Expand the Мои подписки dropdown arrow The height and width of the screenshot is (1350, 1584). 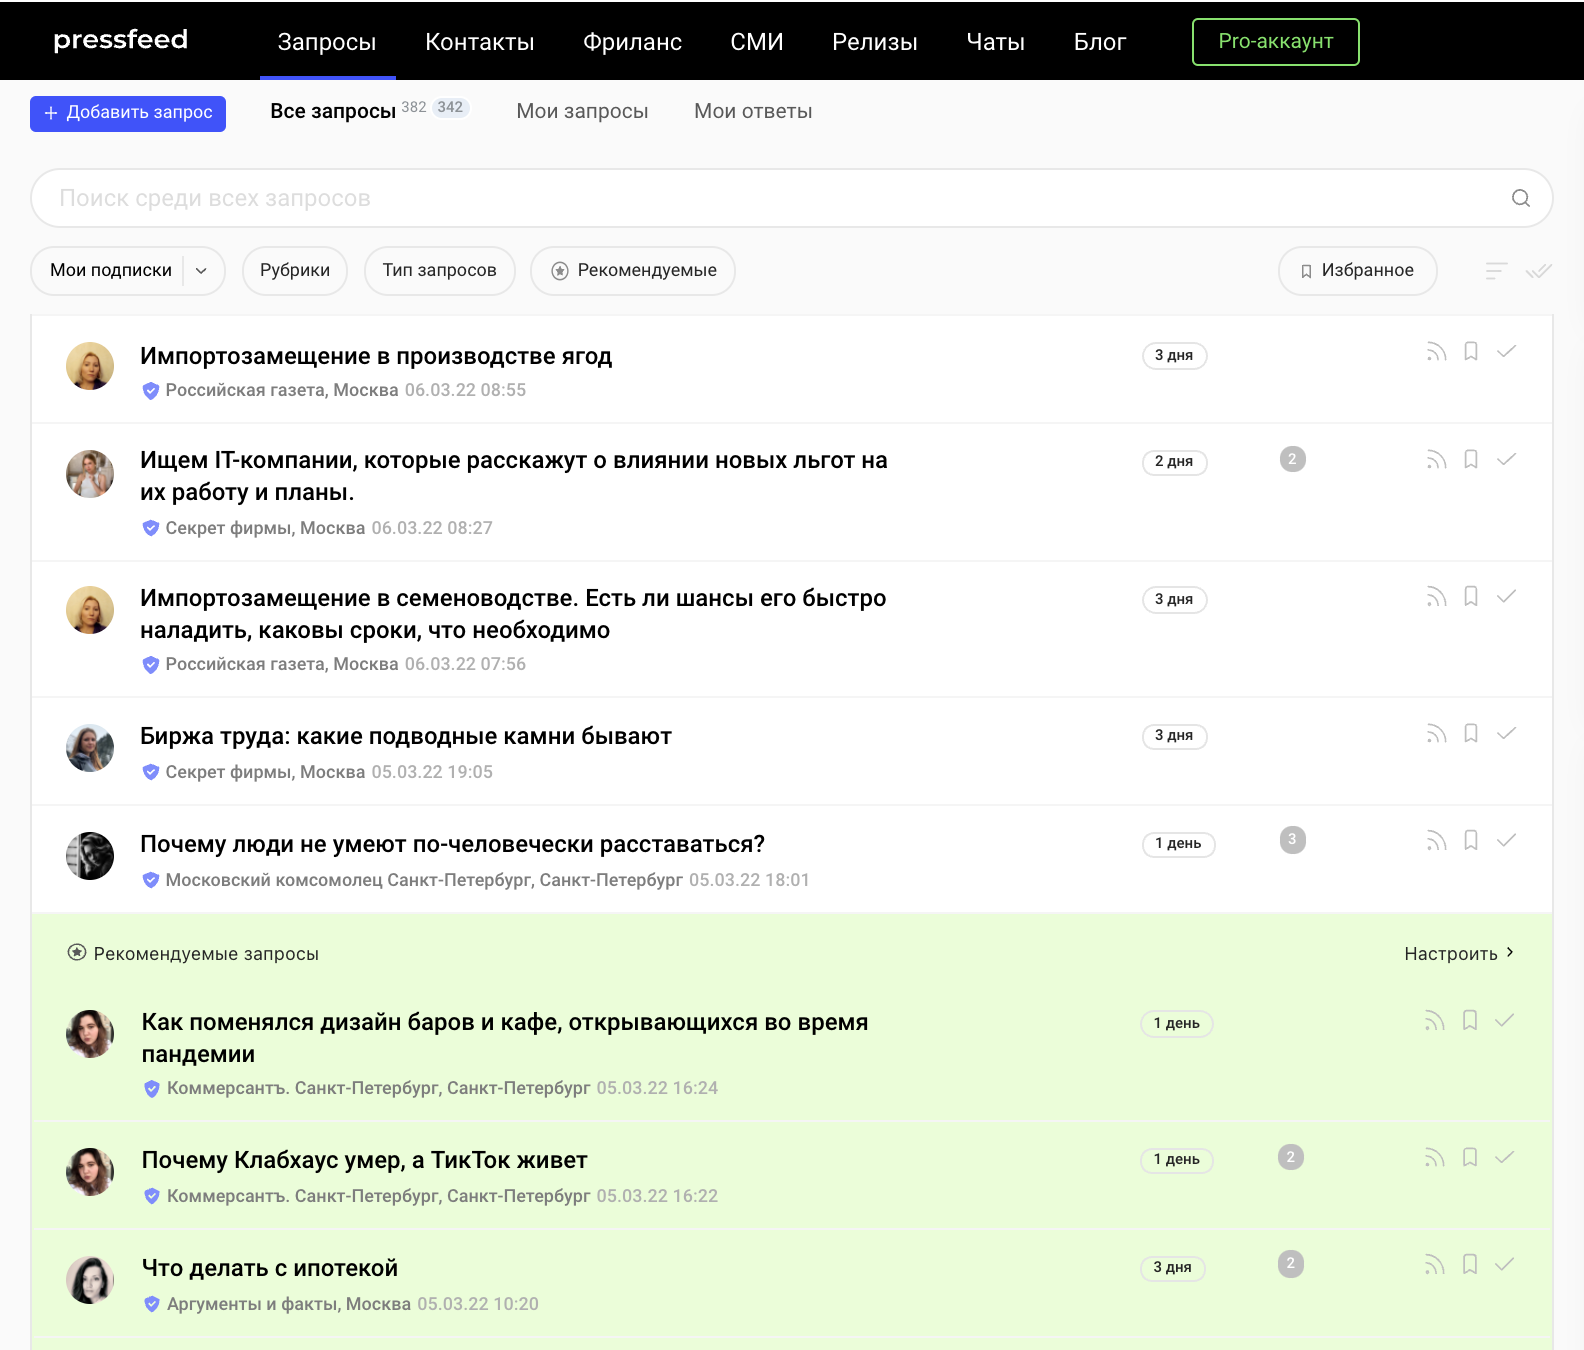pos(201,271)
